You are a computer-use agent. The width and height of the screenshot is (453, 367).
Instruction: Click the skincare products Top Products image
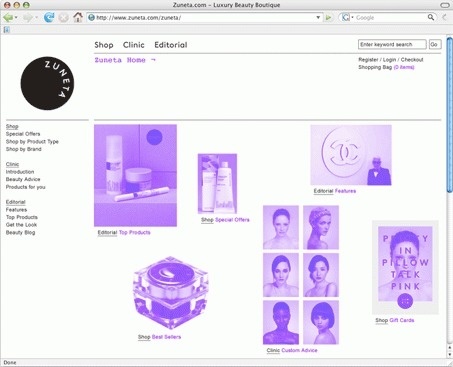tap(135, 176)
